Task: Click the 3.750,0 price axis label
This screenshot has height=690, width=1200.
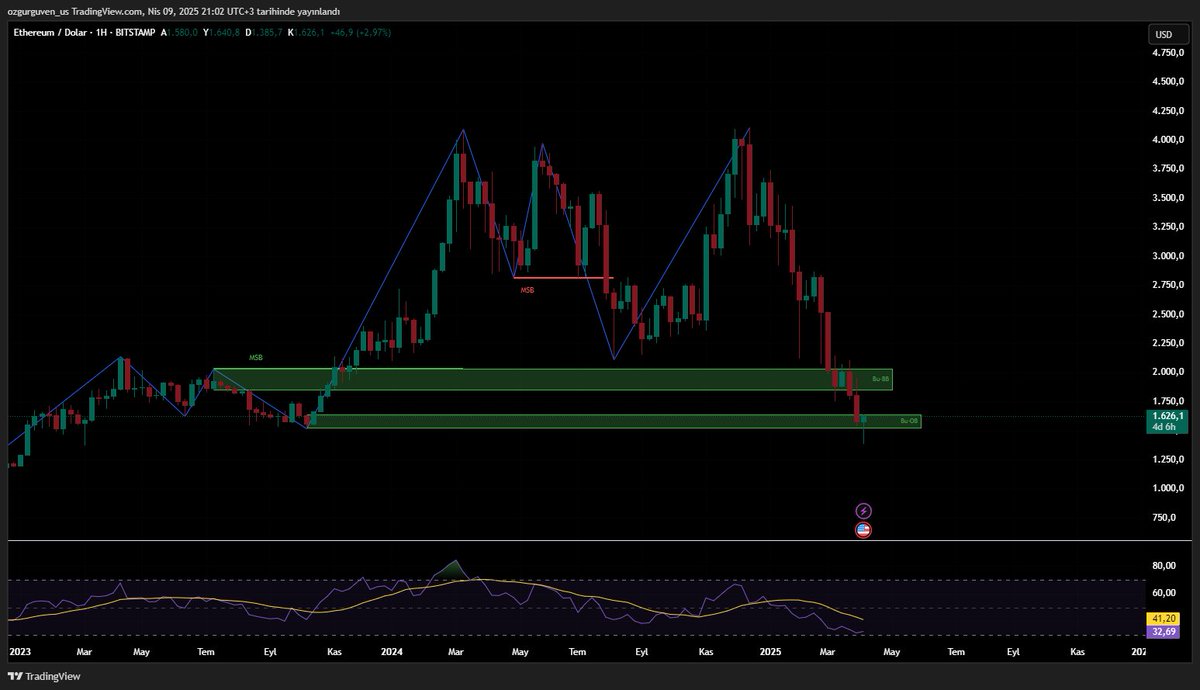Action: [x=1168, y=169]
